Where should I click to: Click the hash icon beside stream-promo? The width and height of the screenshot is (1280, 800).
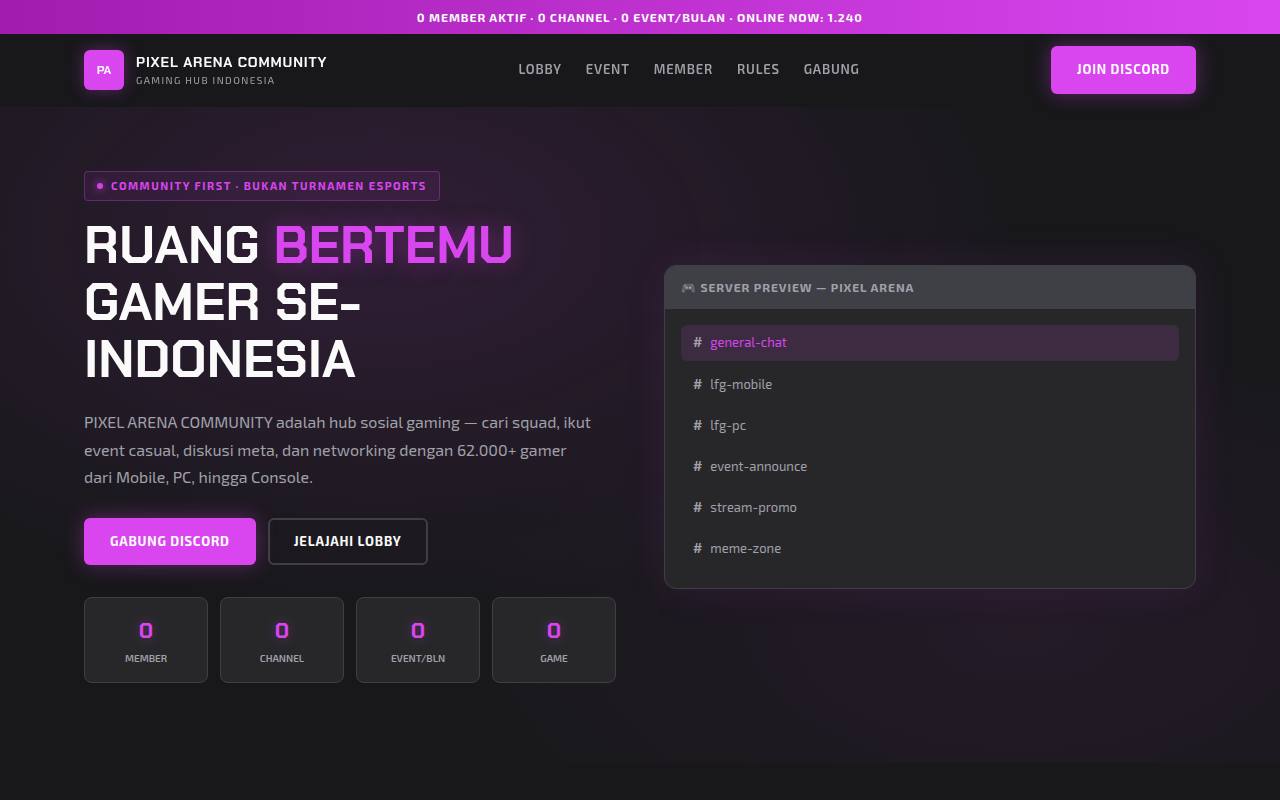[698, 507]
